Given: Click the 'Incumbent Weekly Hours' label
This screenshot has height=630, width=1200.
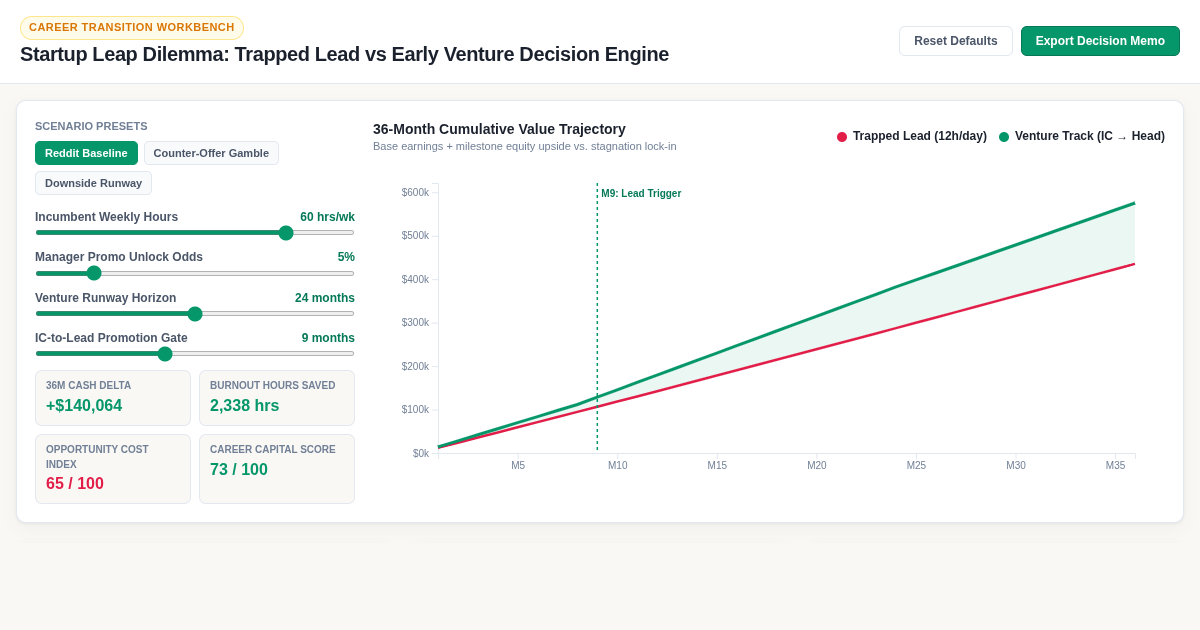Looking at the screenshot, I should tap(107, 217).
